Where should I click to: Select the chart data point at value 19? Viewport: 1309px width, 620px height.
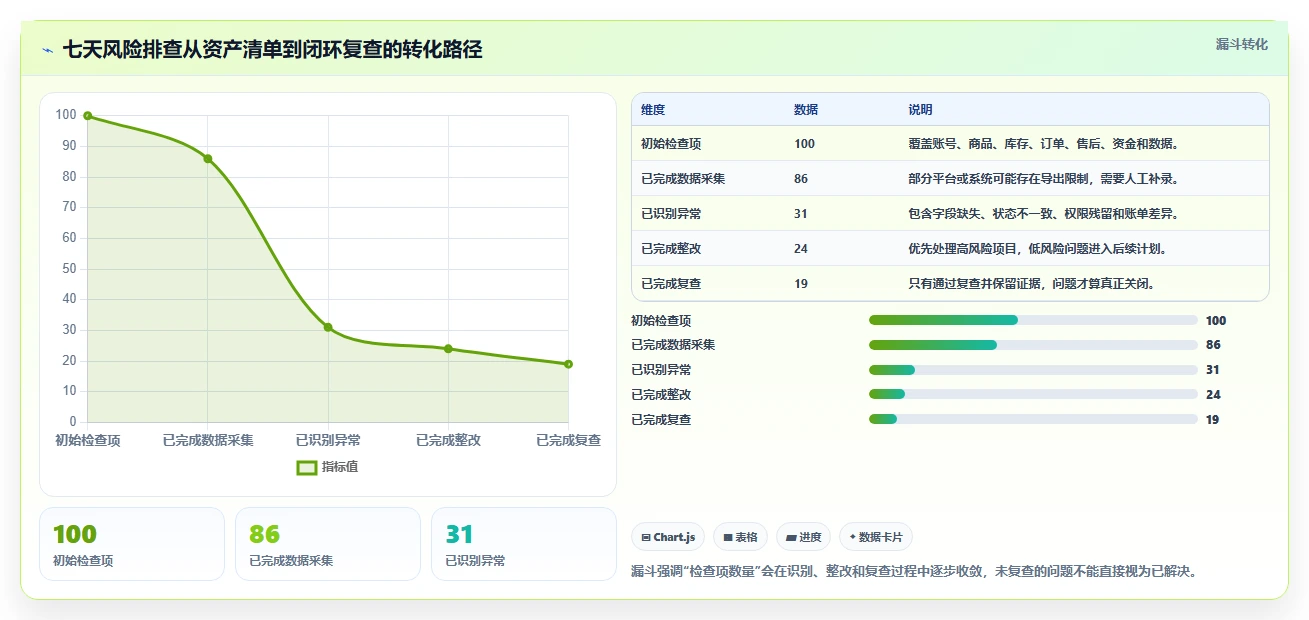coord(568,364)
